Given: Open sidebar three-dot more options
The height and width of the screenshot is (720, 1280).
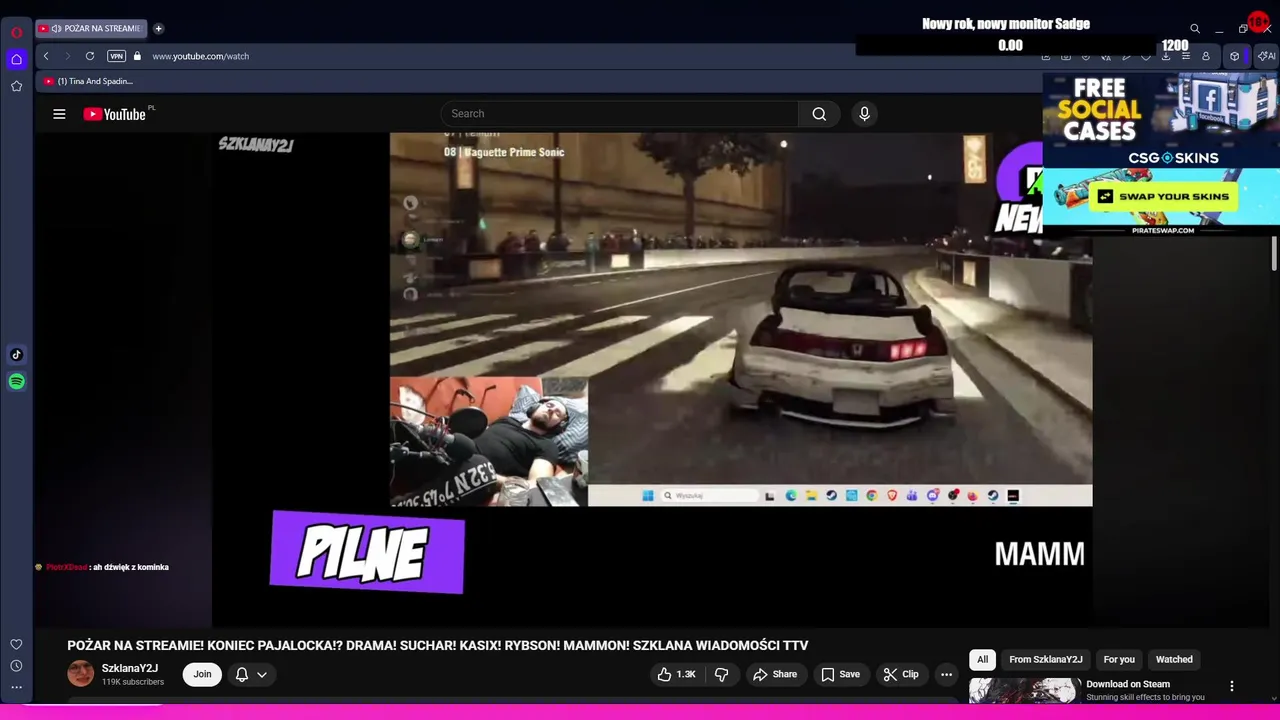Looking at the screenshot, I should point(16,687).
